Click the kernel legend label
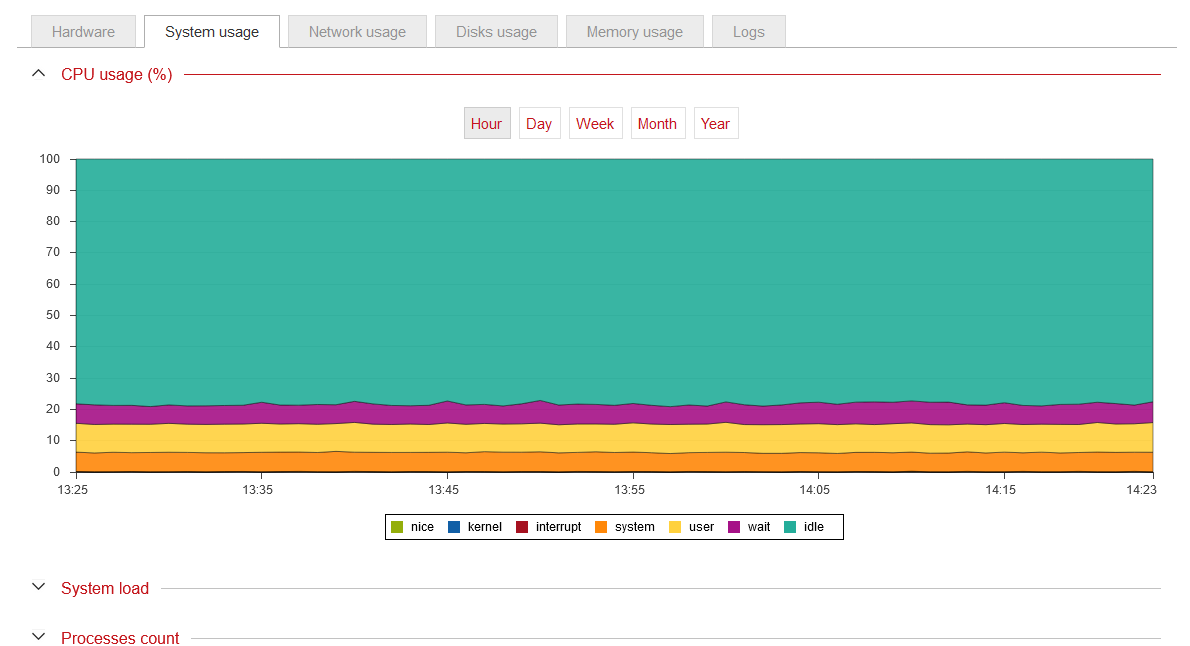The width and height of the screenshot is (1190, 646). point(485,527)
